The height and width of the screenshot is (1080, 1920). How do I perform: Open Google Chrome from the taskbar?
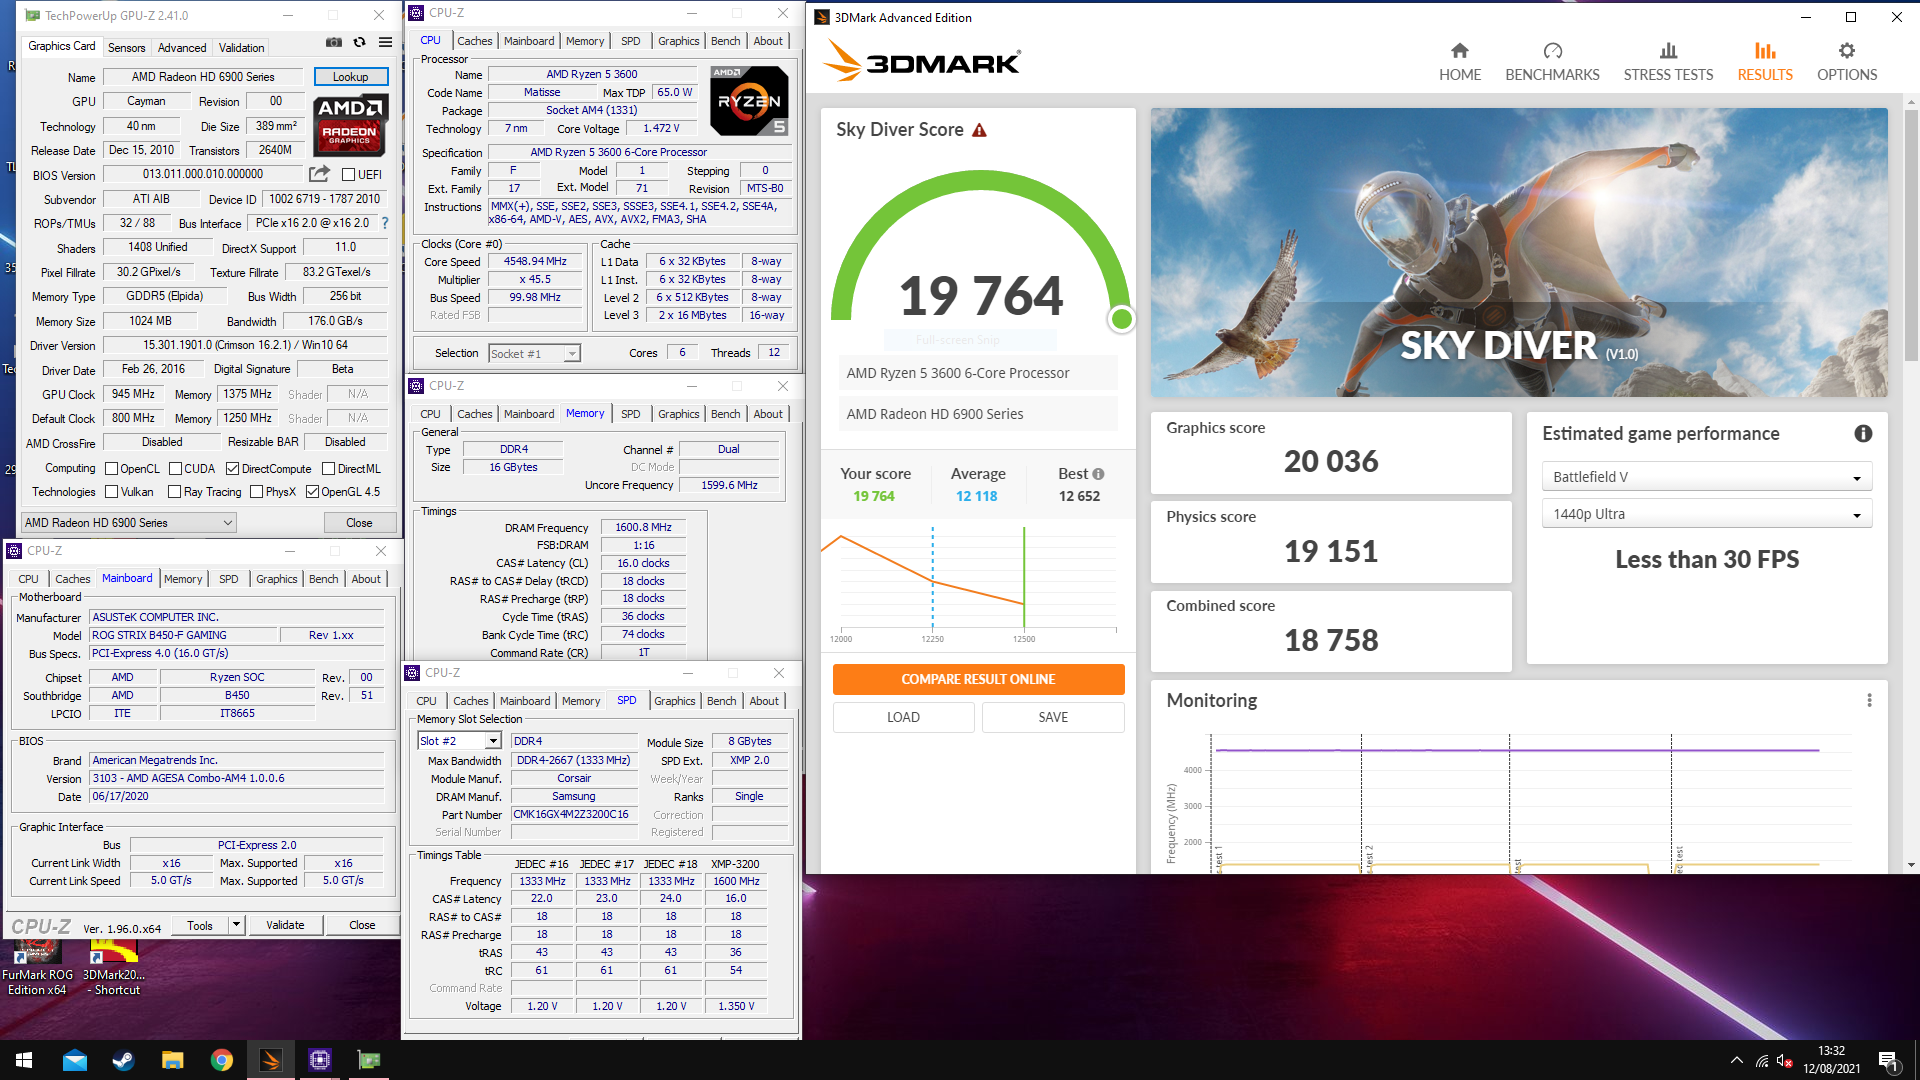click(x=221, y=1060)
